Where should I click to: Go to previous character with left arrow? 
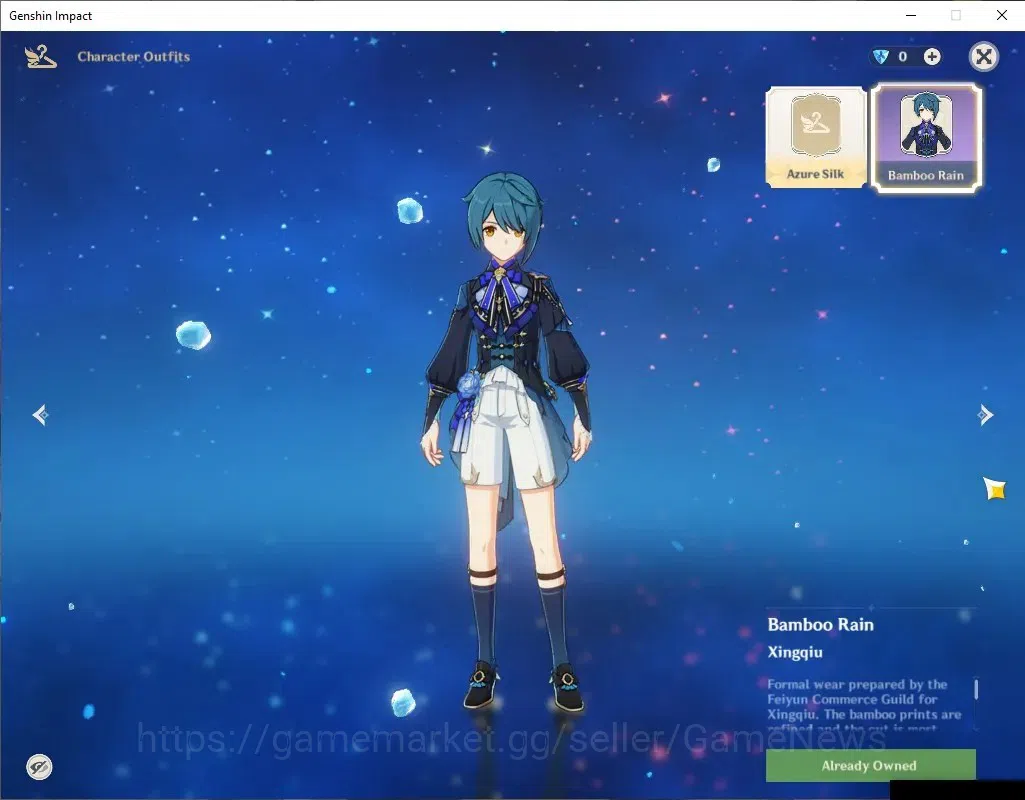point(41,415)
